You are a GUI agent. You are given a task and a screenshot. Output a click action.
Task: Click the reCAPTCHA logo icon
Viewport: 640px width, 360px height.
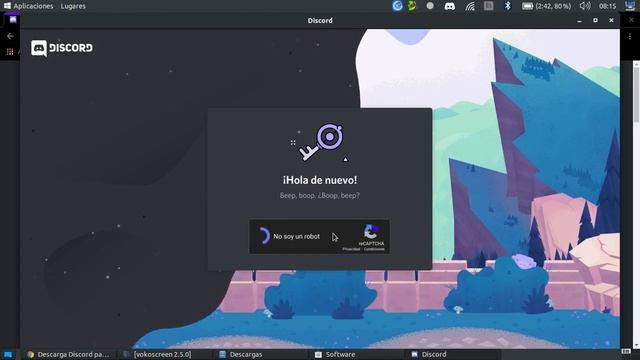pos(371,232)
